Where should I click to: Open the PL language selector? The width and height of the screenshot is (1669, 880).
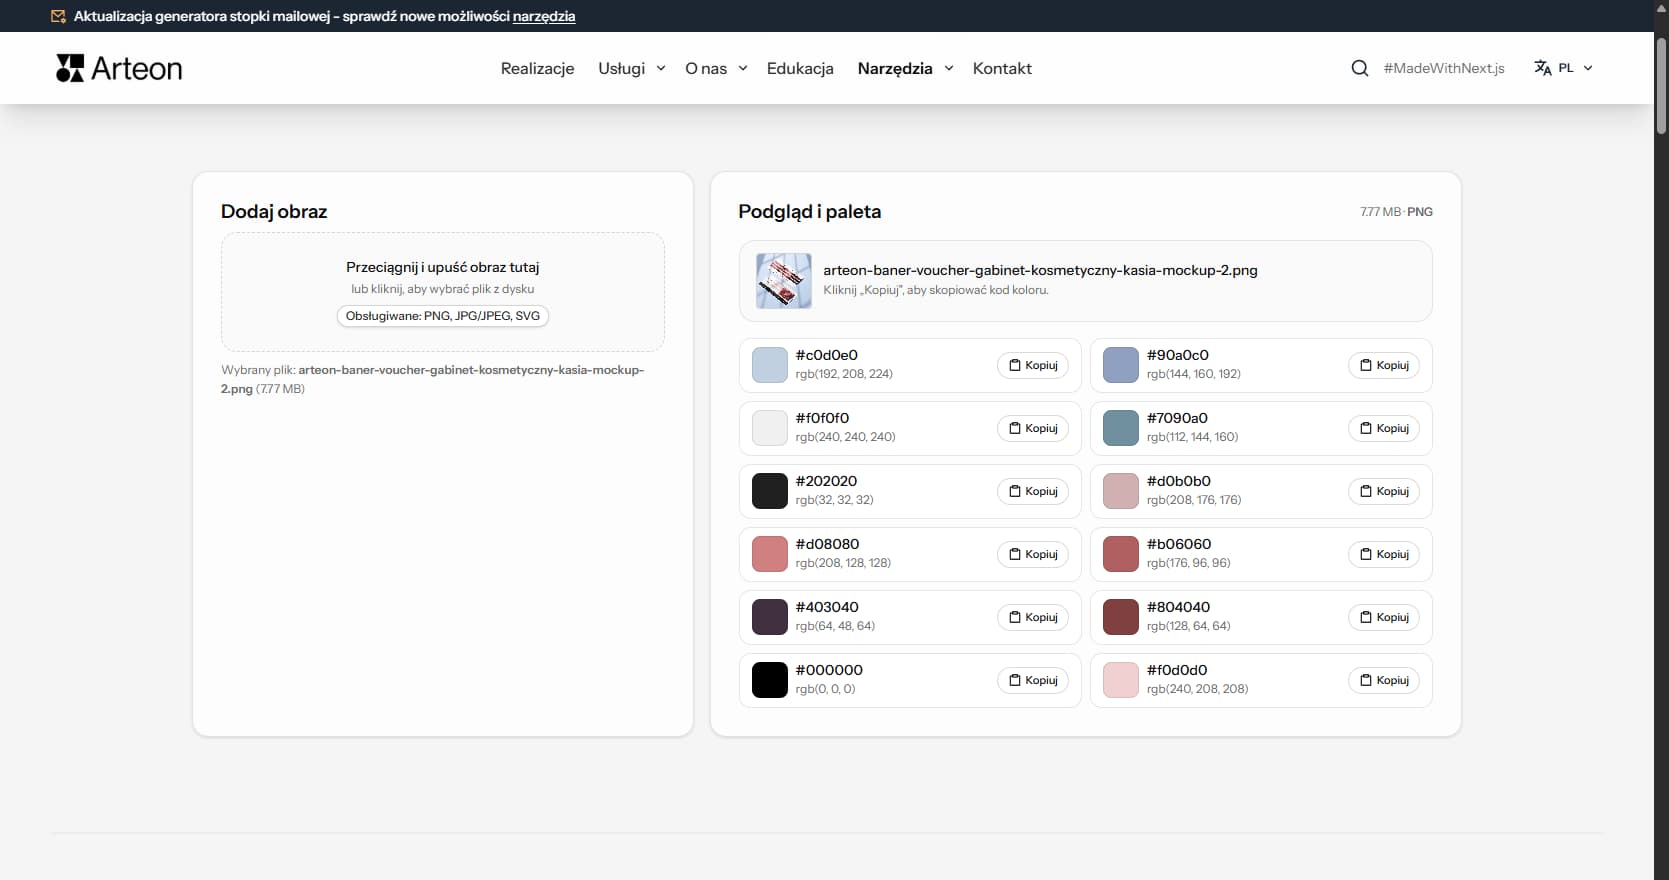click(1575, 68)
